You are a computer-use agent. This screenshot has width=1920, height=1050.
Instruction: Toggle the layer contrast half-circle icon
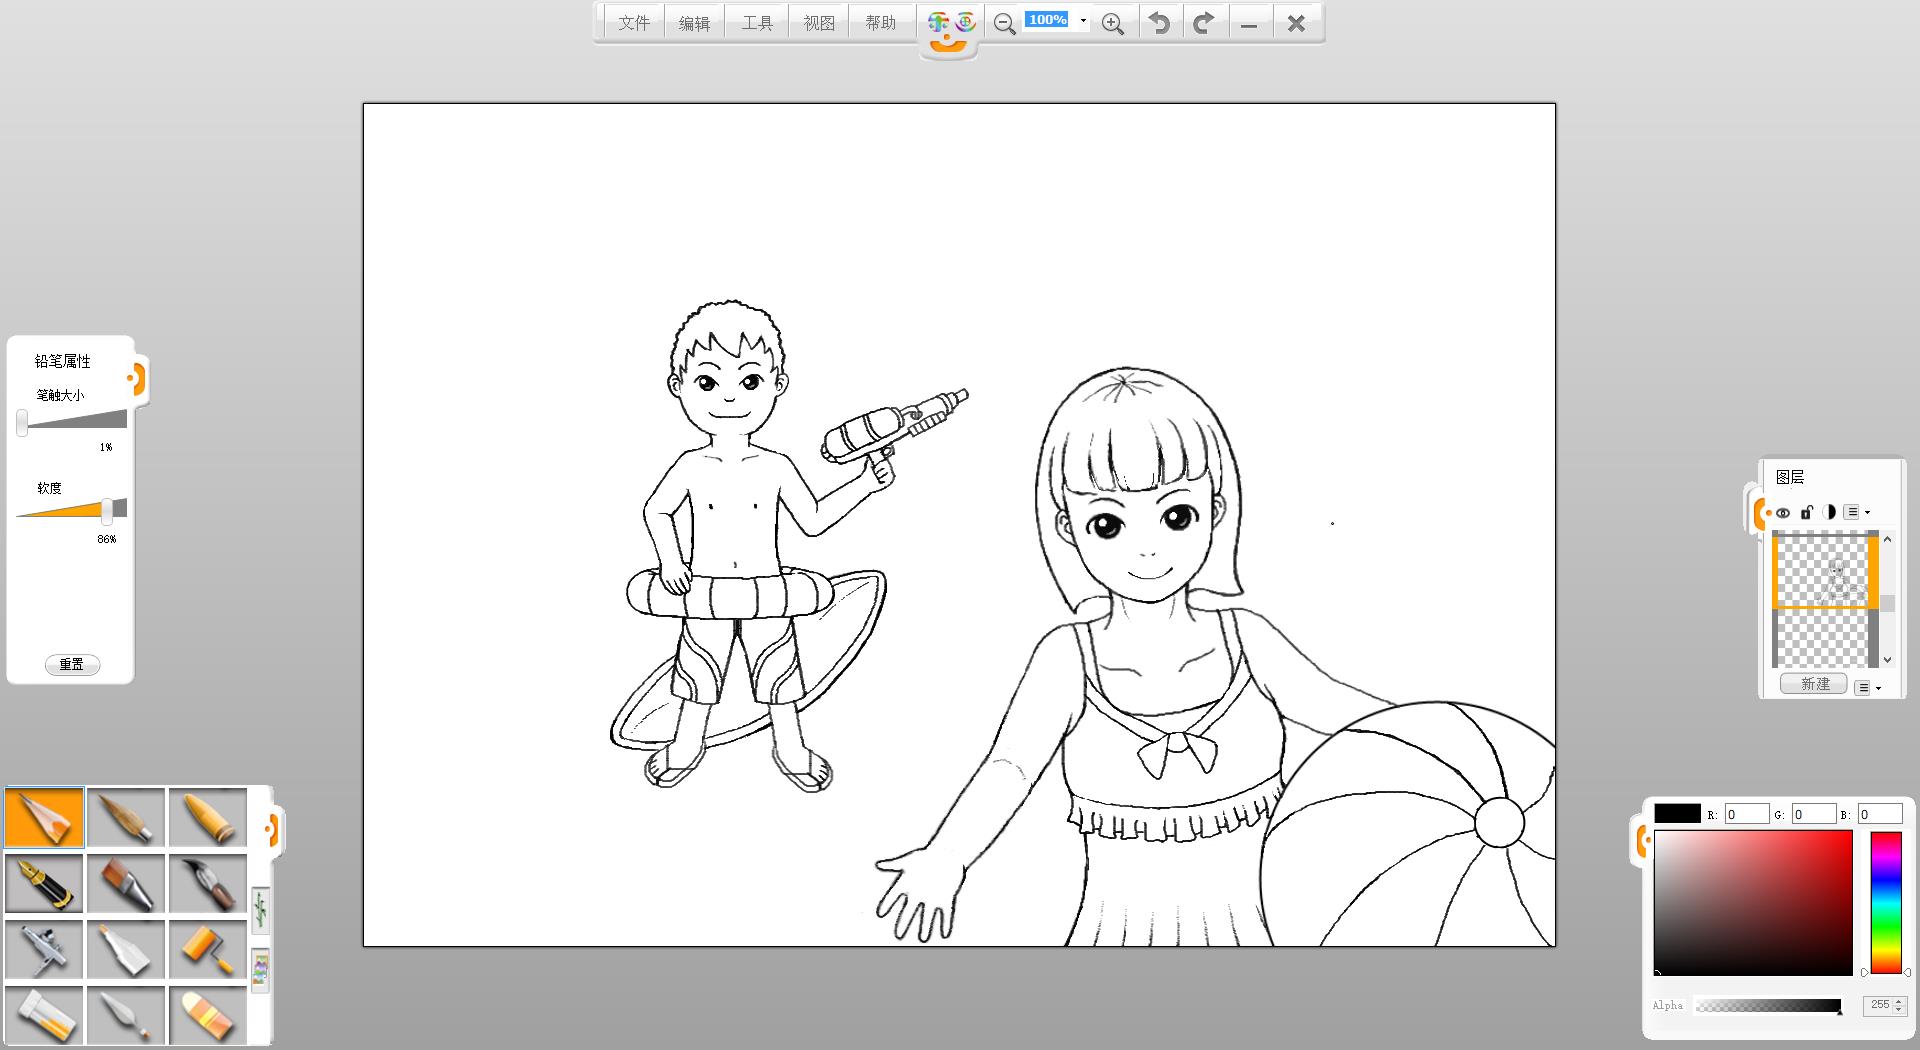point(1829,512)
